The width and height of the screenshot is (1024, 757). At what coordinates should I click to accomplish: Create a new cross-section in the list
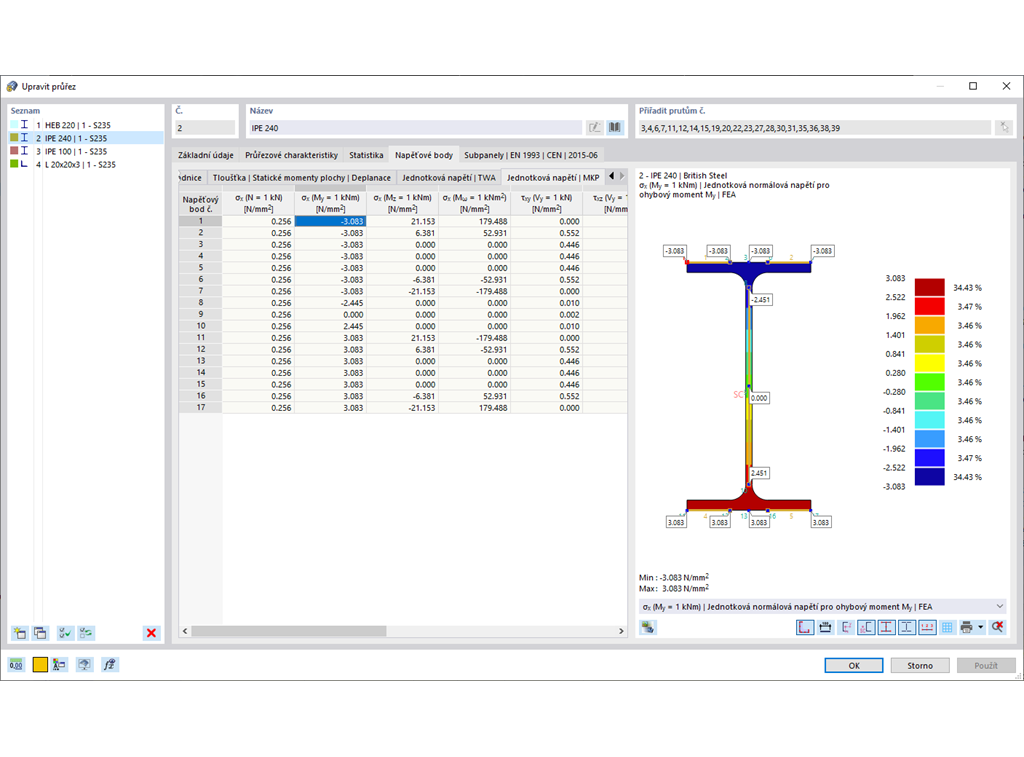coord(20,632)
